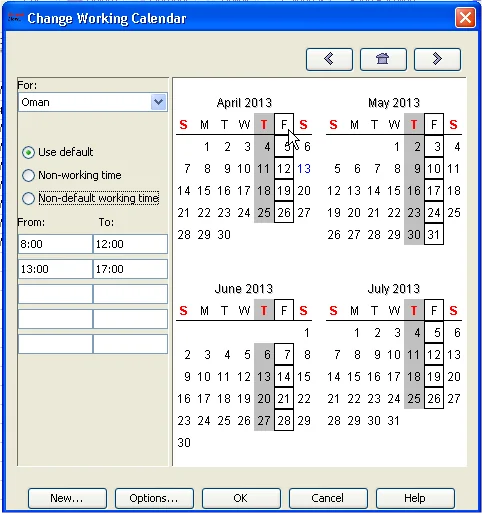Select May 25, 2013
Screen dimensions: 482x513
click(454, 213)
